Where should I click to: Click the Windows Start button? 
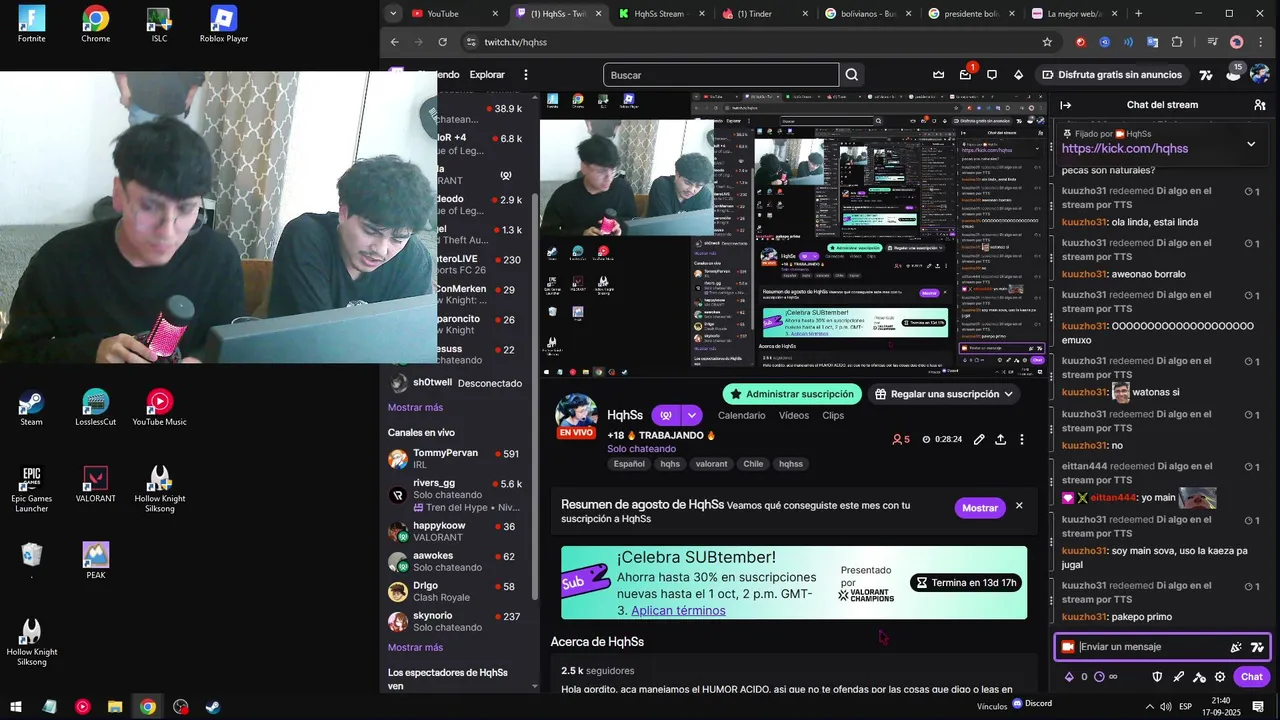[16, 707]
